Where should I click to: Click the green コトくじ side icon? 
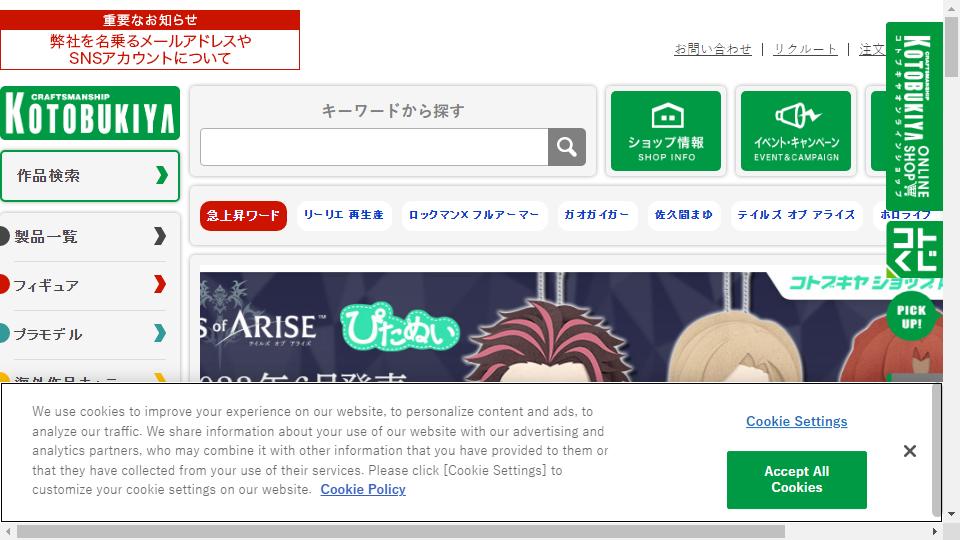point(913,249)
